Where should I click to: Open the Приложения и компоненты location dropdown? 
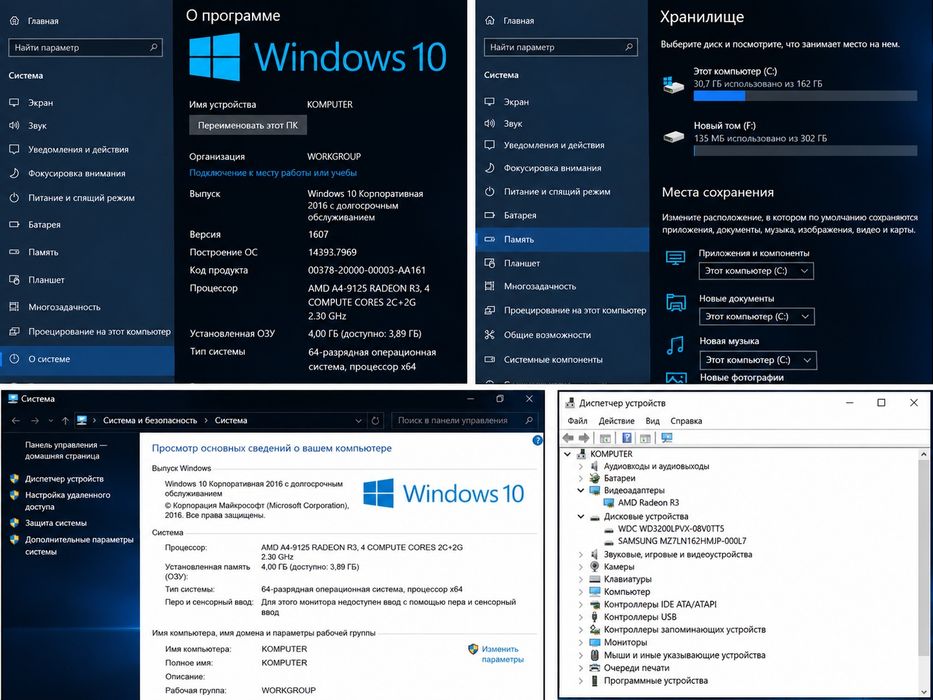756,271
